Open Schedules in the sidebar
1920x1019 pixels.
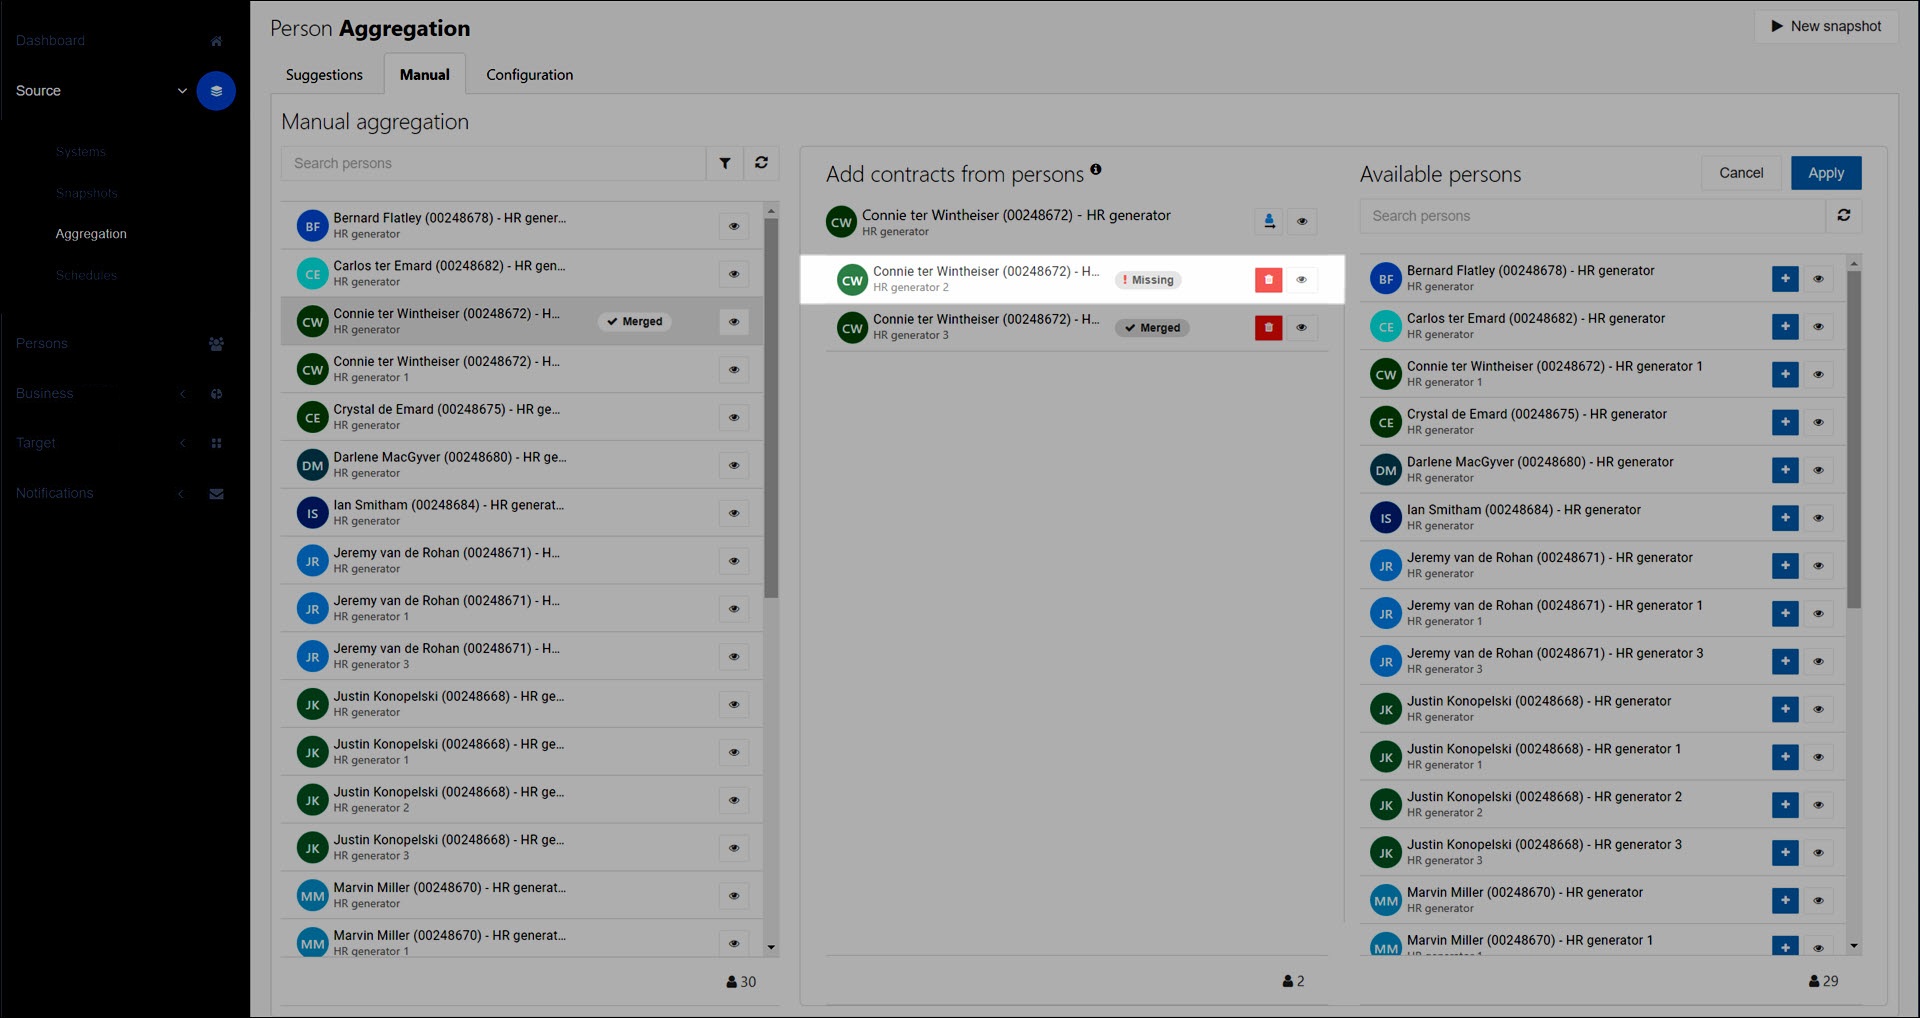pyautogui.click(x=86, y=276)
